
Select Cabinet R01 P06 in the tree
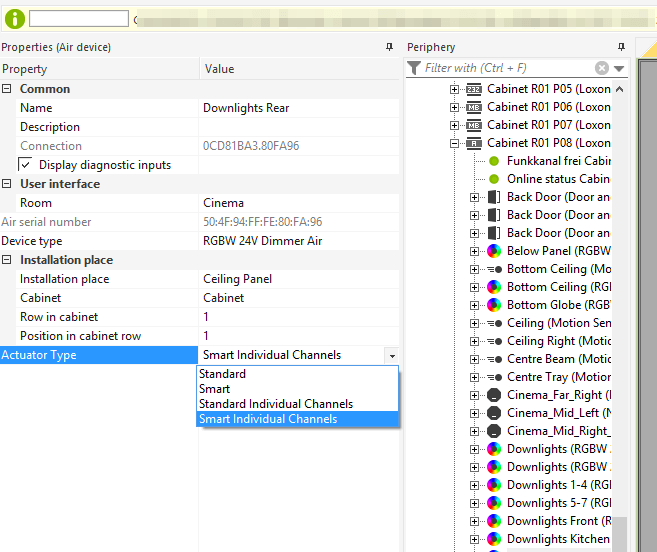tap(548, 107)
